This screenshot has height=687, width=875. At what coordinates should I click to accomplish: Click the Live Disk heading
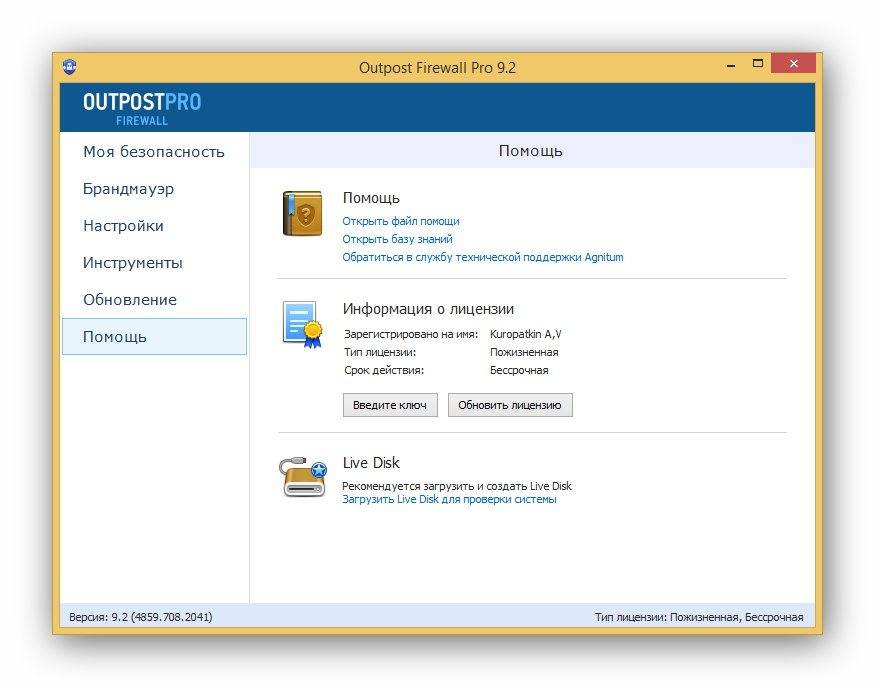coord(371,463)
